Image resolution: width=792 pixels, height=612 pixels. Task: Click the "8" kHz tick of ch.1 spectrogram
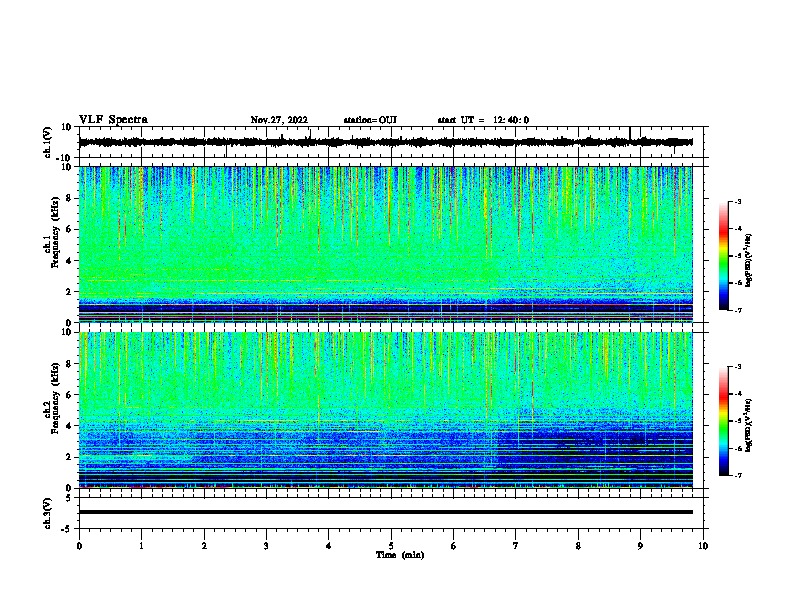(x=70, y=198)
